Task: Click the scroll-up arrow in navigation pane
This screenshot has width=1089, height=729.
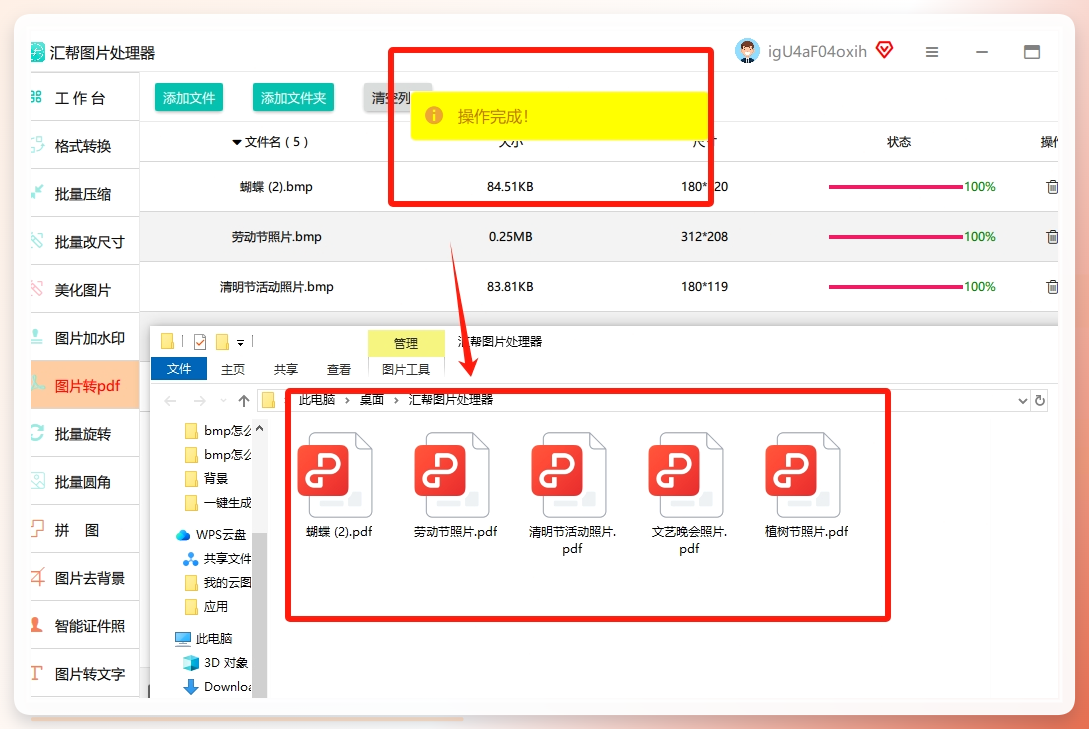Action: (259, 428)
